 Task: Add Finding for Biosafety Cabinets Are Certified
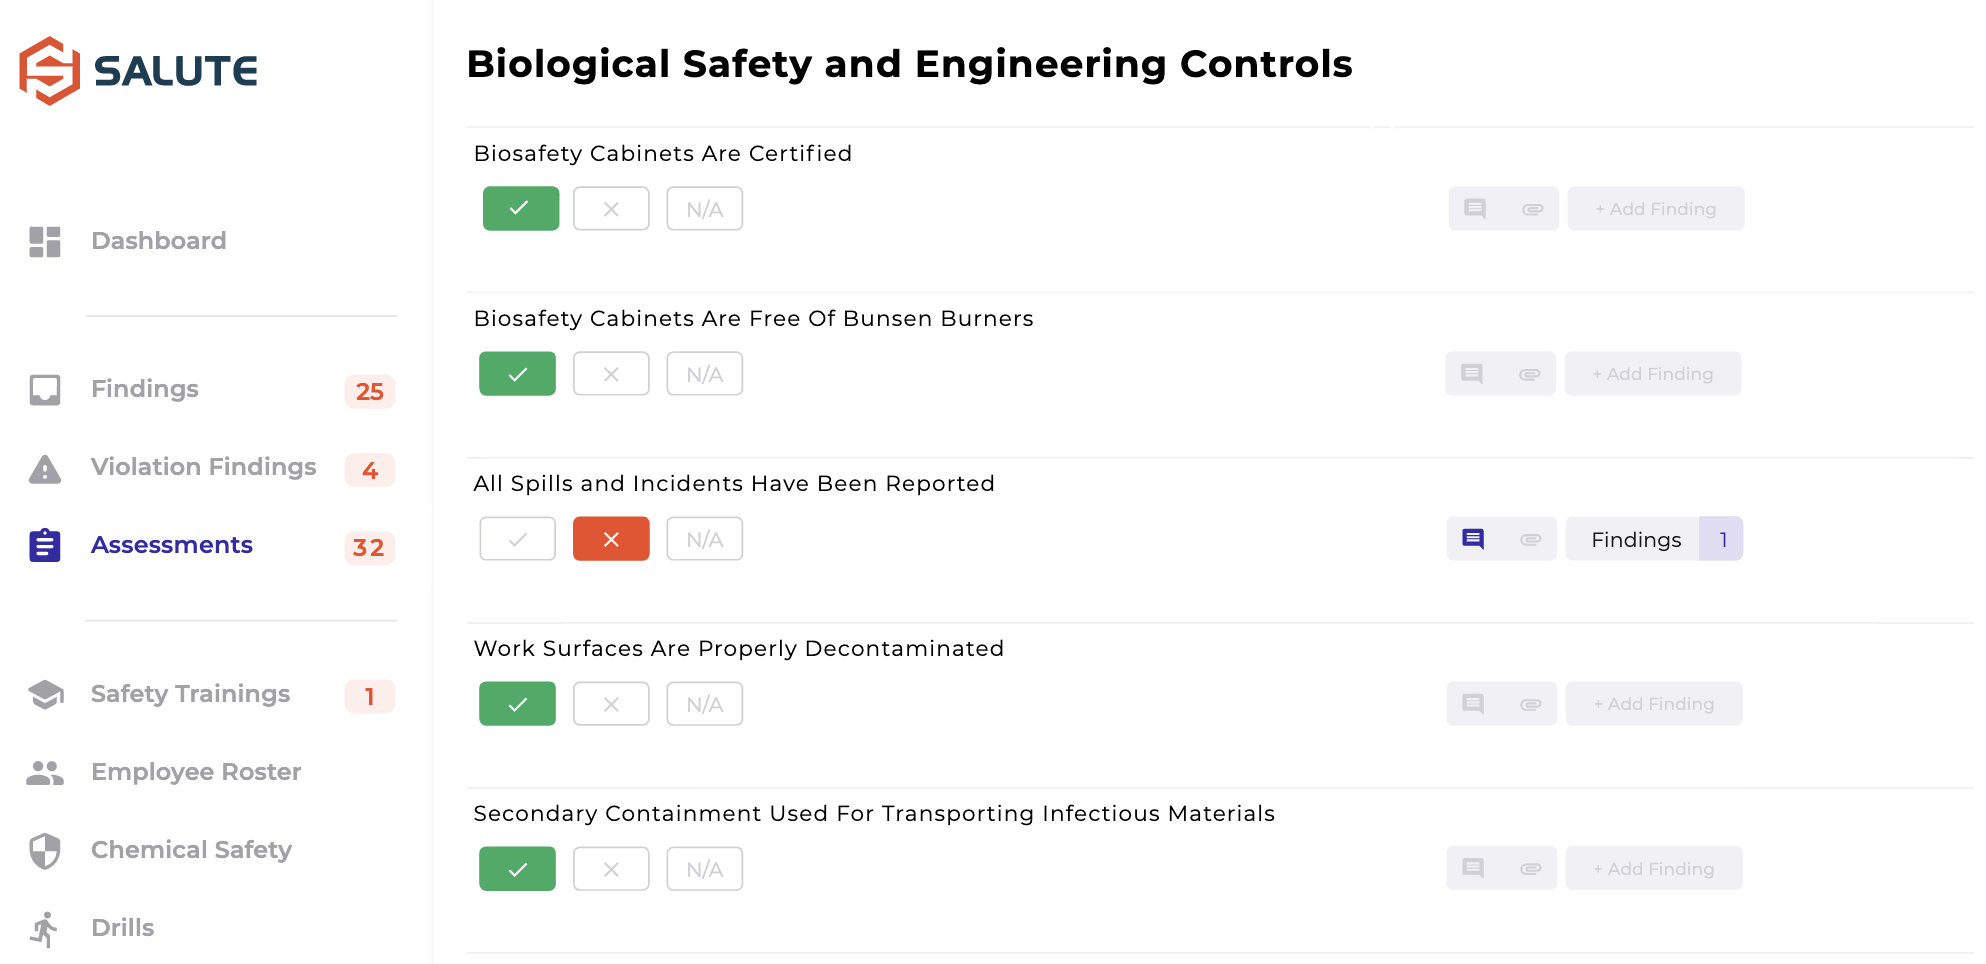(x=1655, y=209)
